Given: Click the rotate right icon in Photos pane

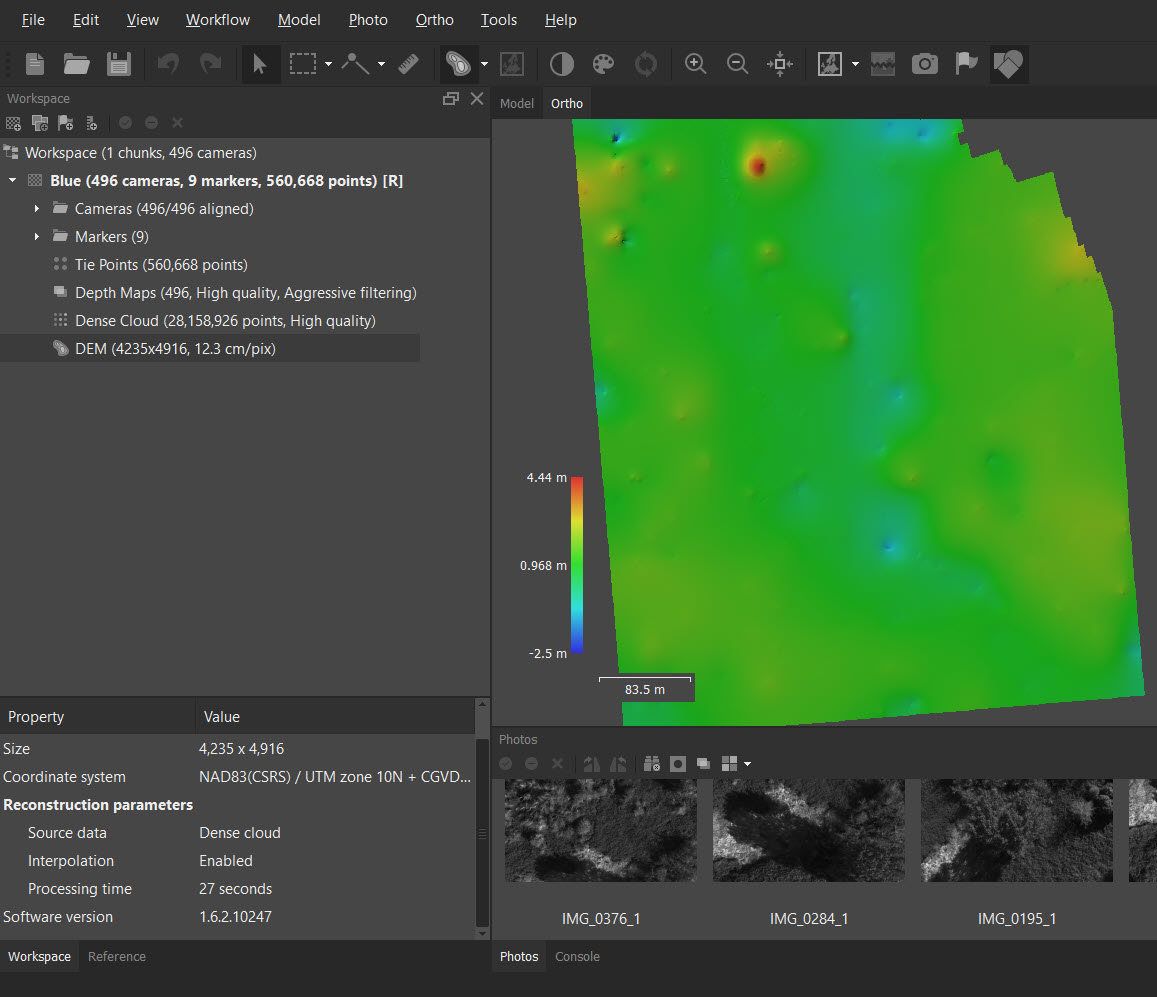Looking at the screenshot, I should point(619,763).
